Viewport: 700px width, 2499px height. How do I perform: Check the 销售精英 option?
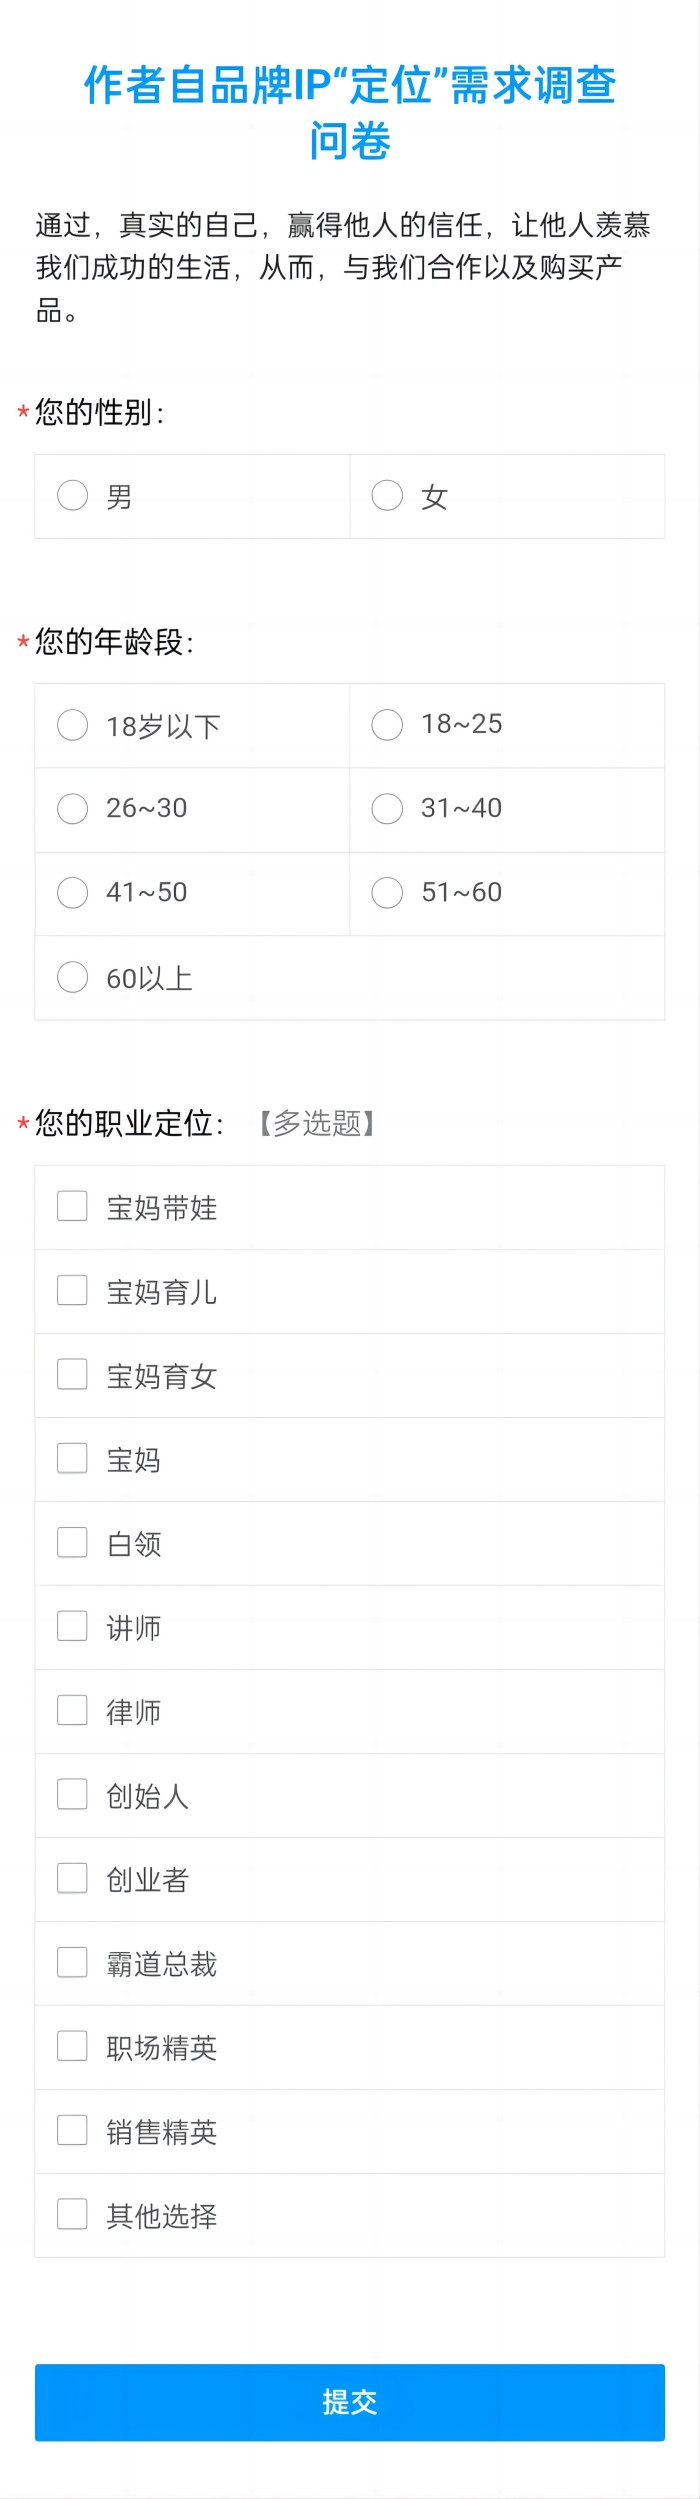coord(73,2130)
